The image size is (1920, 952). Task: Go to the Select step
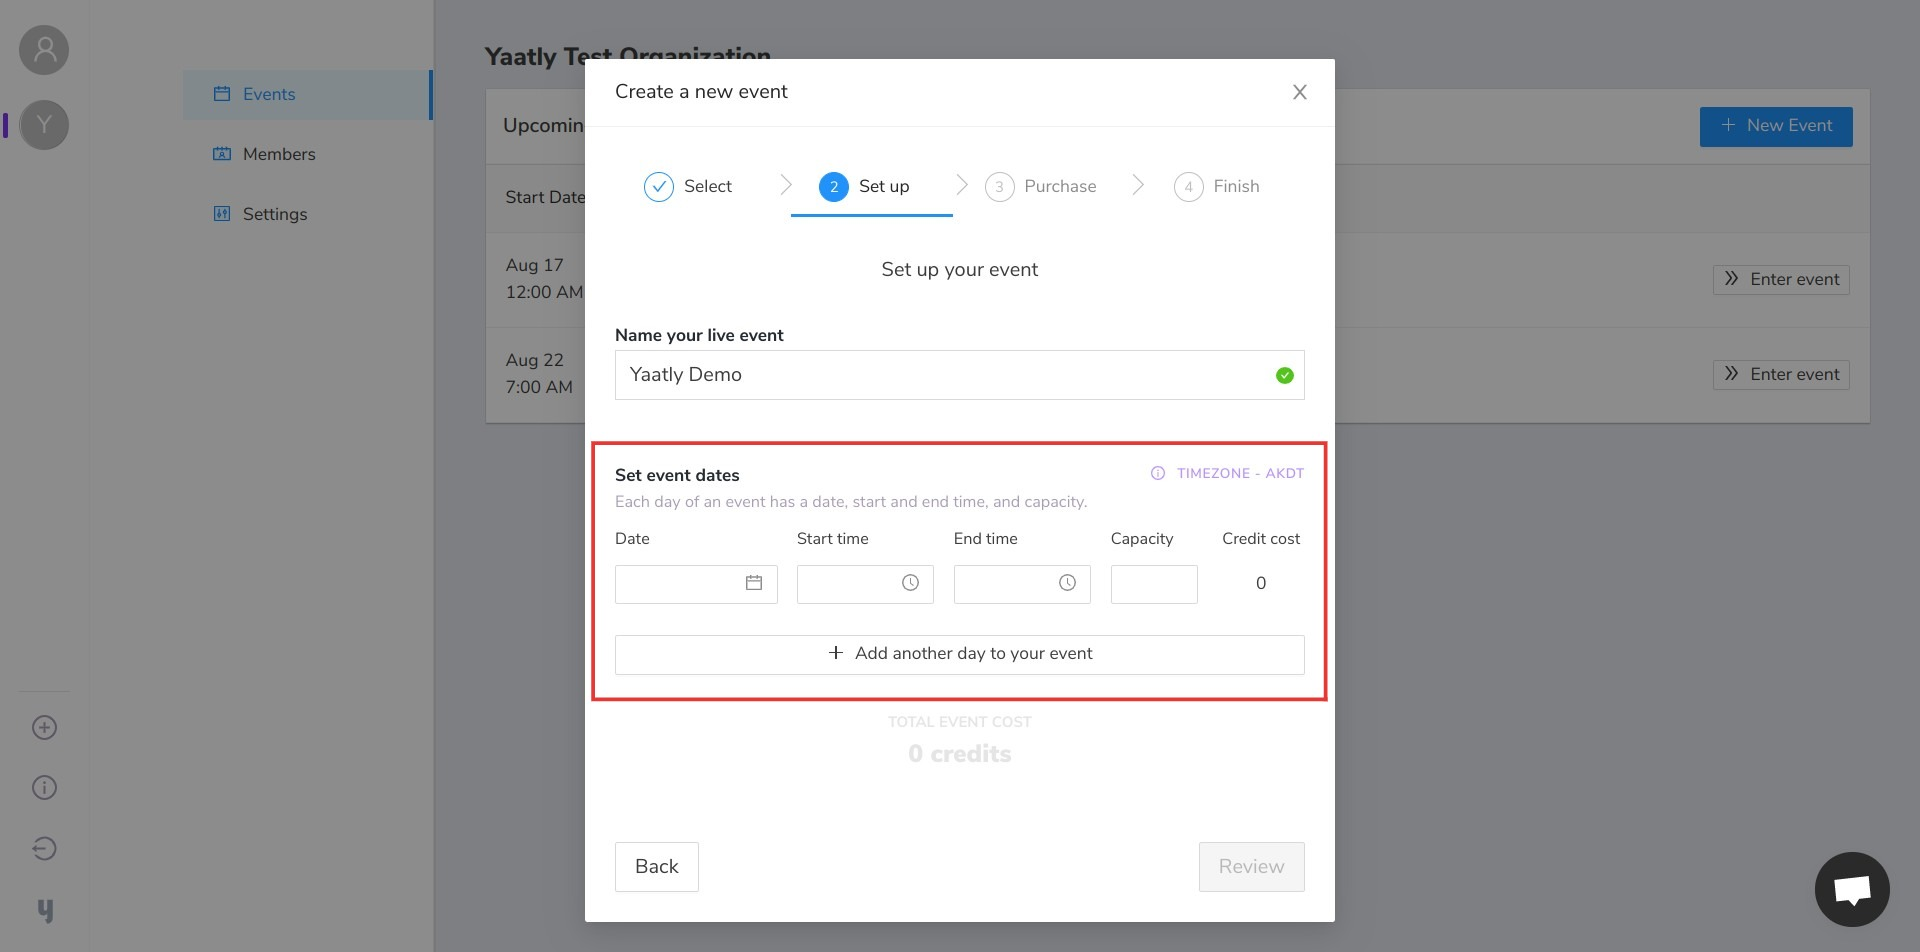click(x=688, y=187)
